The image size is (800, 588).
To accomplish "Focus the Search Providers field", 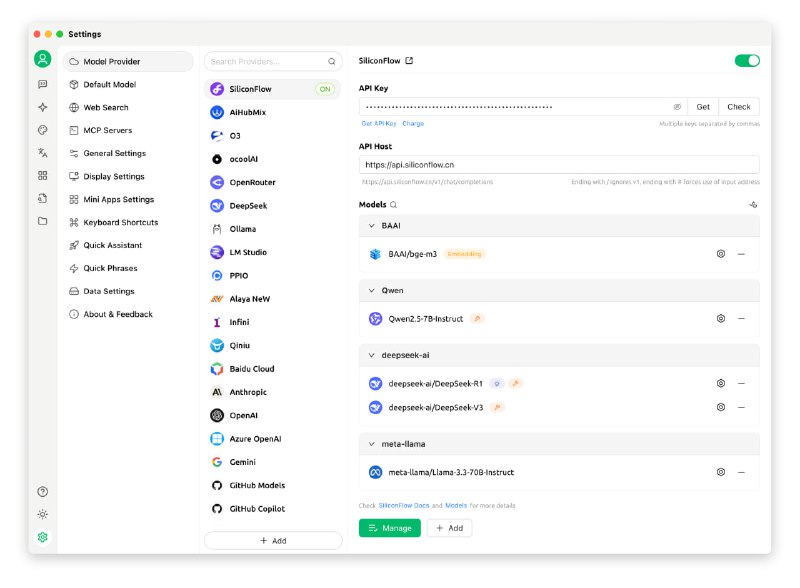I will click(273, 62).
